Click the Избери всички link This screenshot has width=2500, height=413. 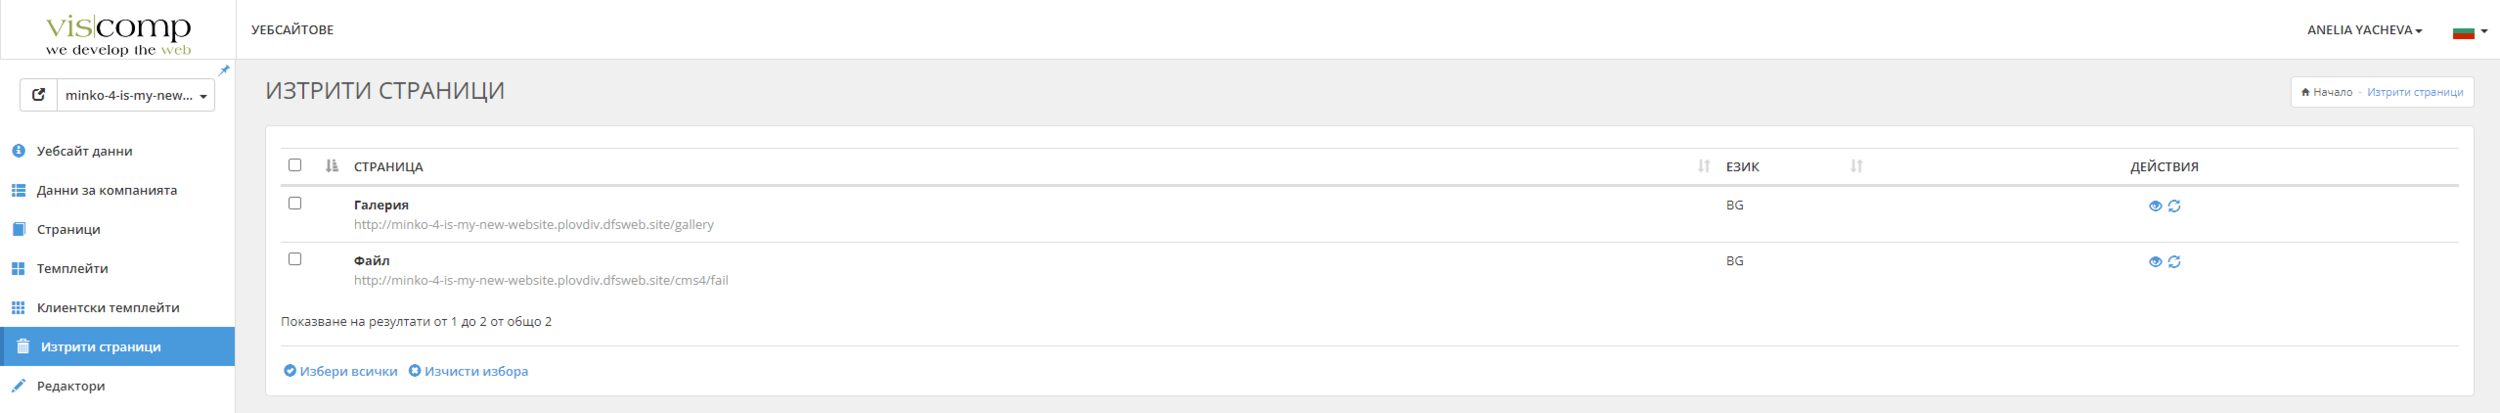341,371
